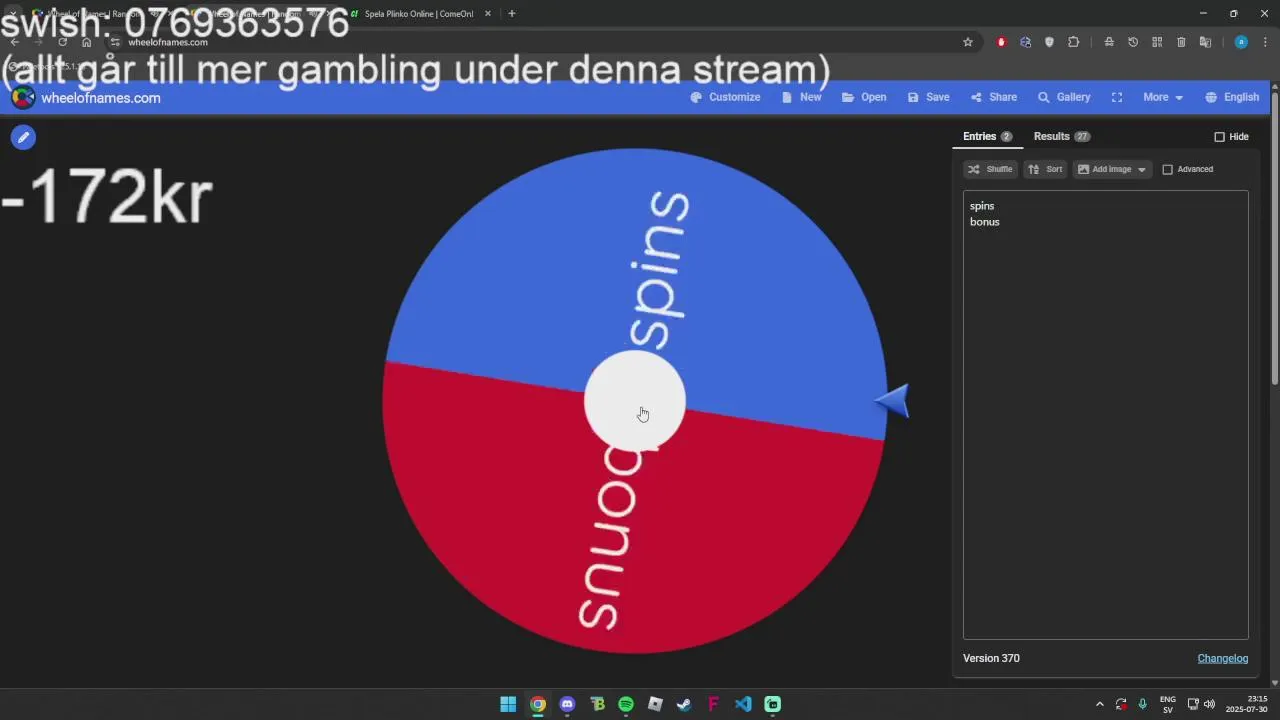Click the microphone icon in system tray
Viewport: 1280px width, 720px height.
1142,704
